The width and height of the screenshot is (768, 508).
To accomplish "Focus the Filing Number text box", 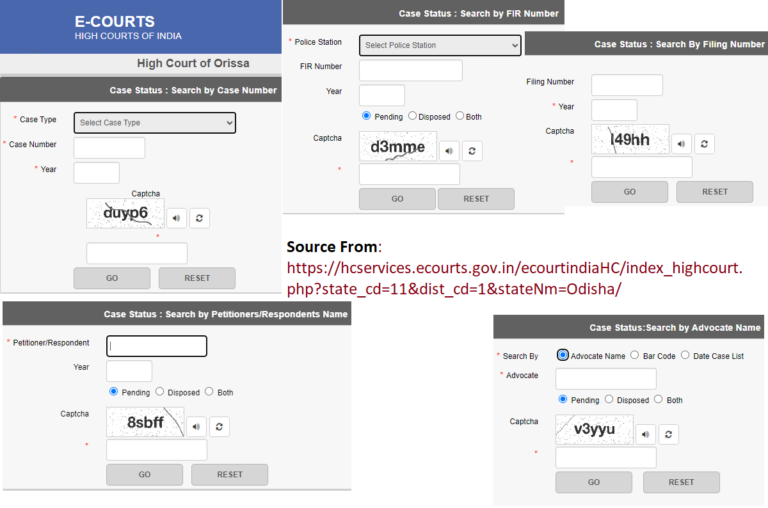I will (x=627, y=85).
